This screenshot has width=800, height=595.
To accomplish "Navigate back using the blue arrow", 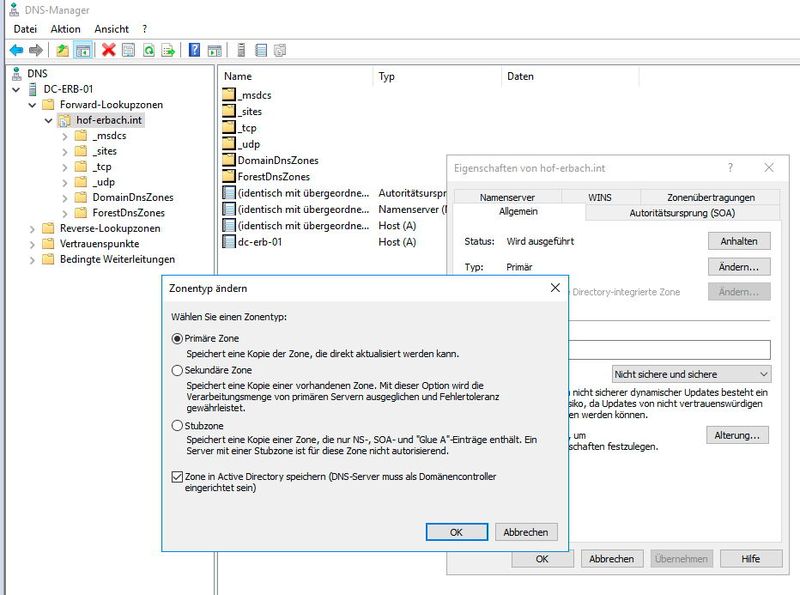I will click(16, 48).
